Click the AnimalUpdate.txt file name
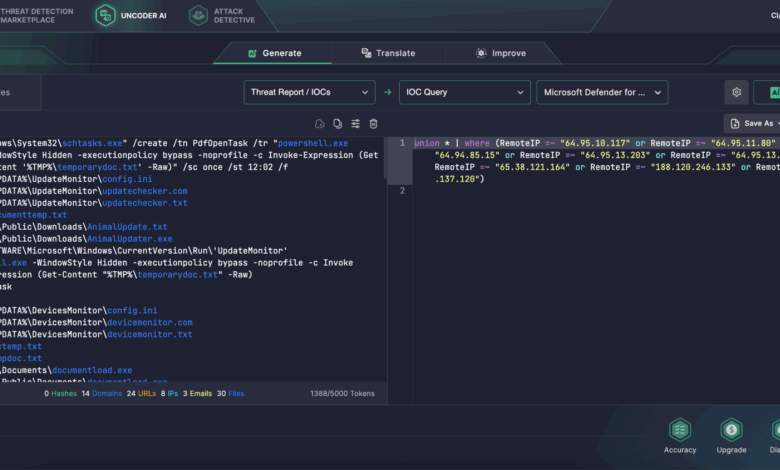The height and width of the screenshot is (470, 780). pos(127,227)
